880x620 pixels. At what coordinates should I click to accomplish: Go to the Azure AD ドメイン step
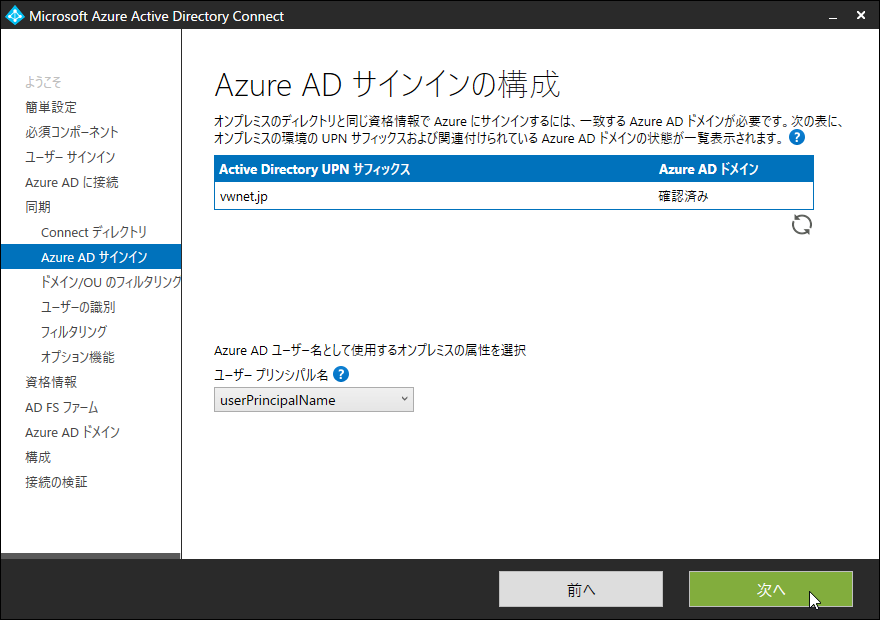pos(72,432)
